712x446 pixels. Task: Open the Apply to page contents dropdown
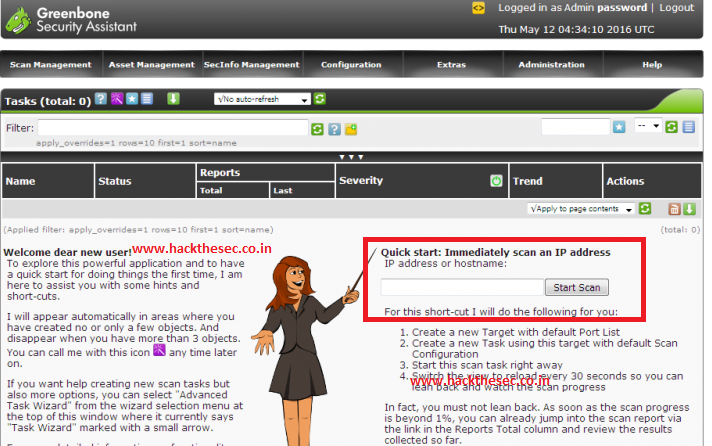pyautogui.click(x=581, y=209)
